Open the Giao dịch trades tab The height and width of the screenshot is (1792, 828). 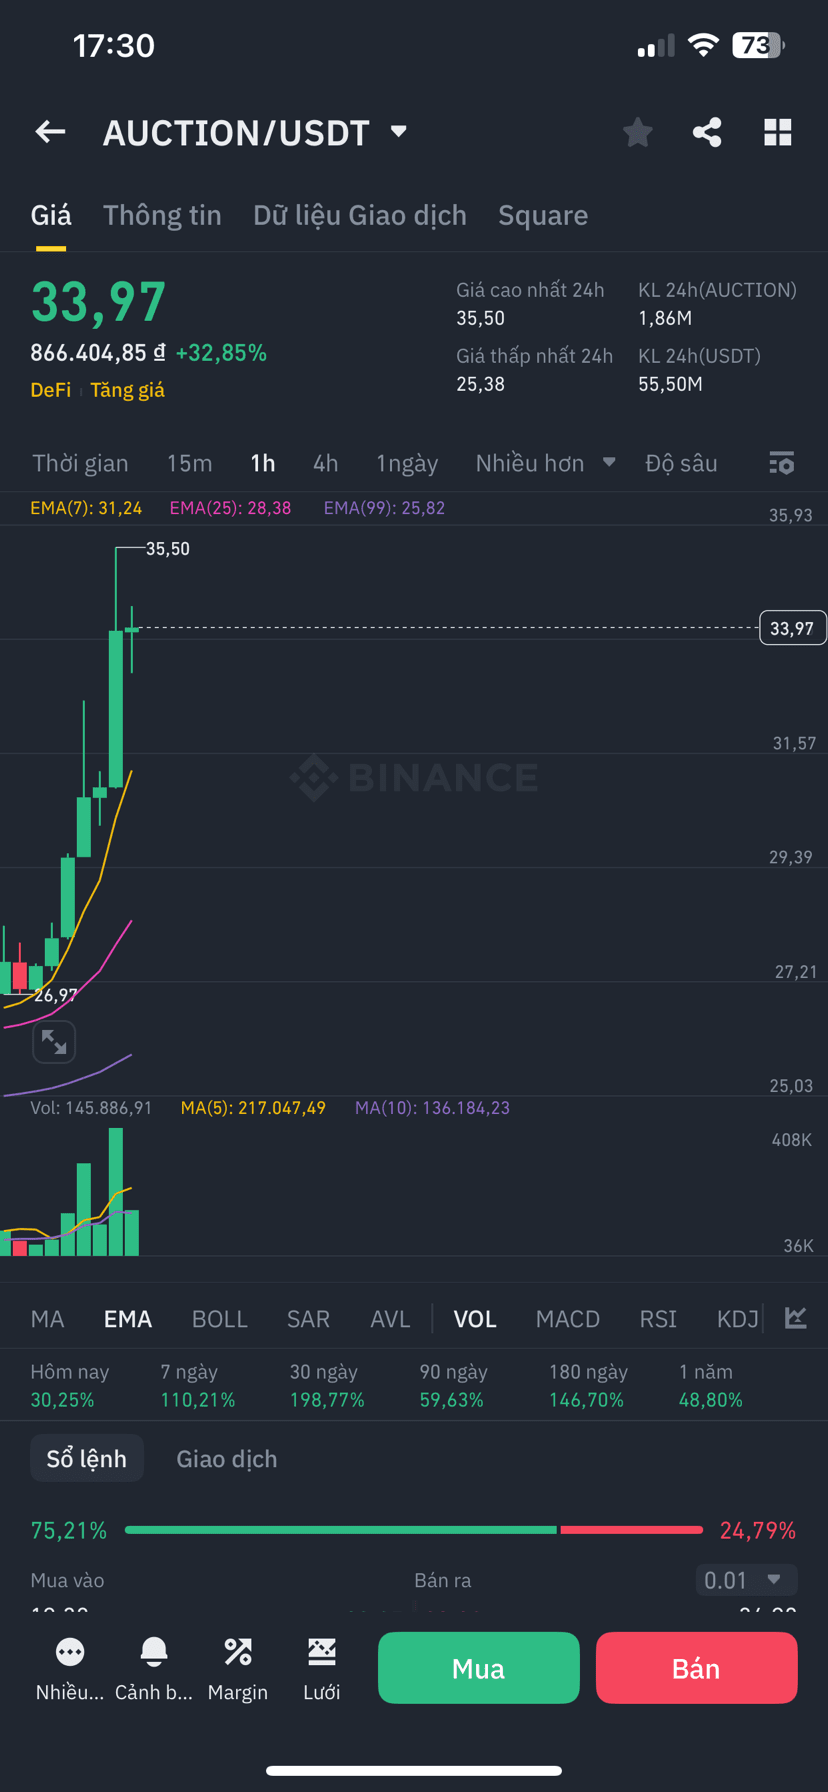pos(227,1459)
